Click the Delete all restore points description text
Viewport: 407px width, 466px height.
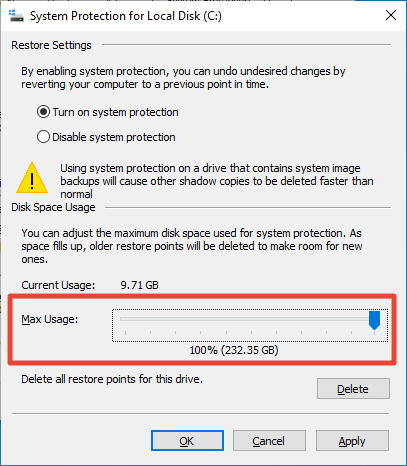point(112,379)
